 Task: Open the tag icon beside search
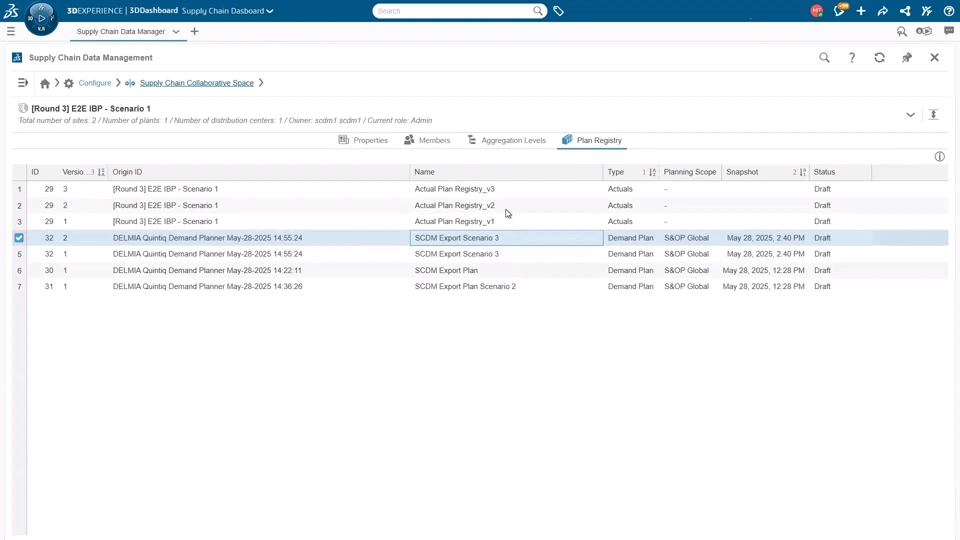pos(558,10)
